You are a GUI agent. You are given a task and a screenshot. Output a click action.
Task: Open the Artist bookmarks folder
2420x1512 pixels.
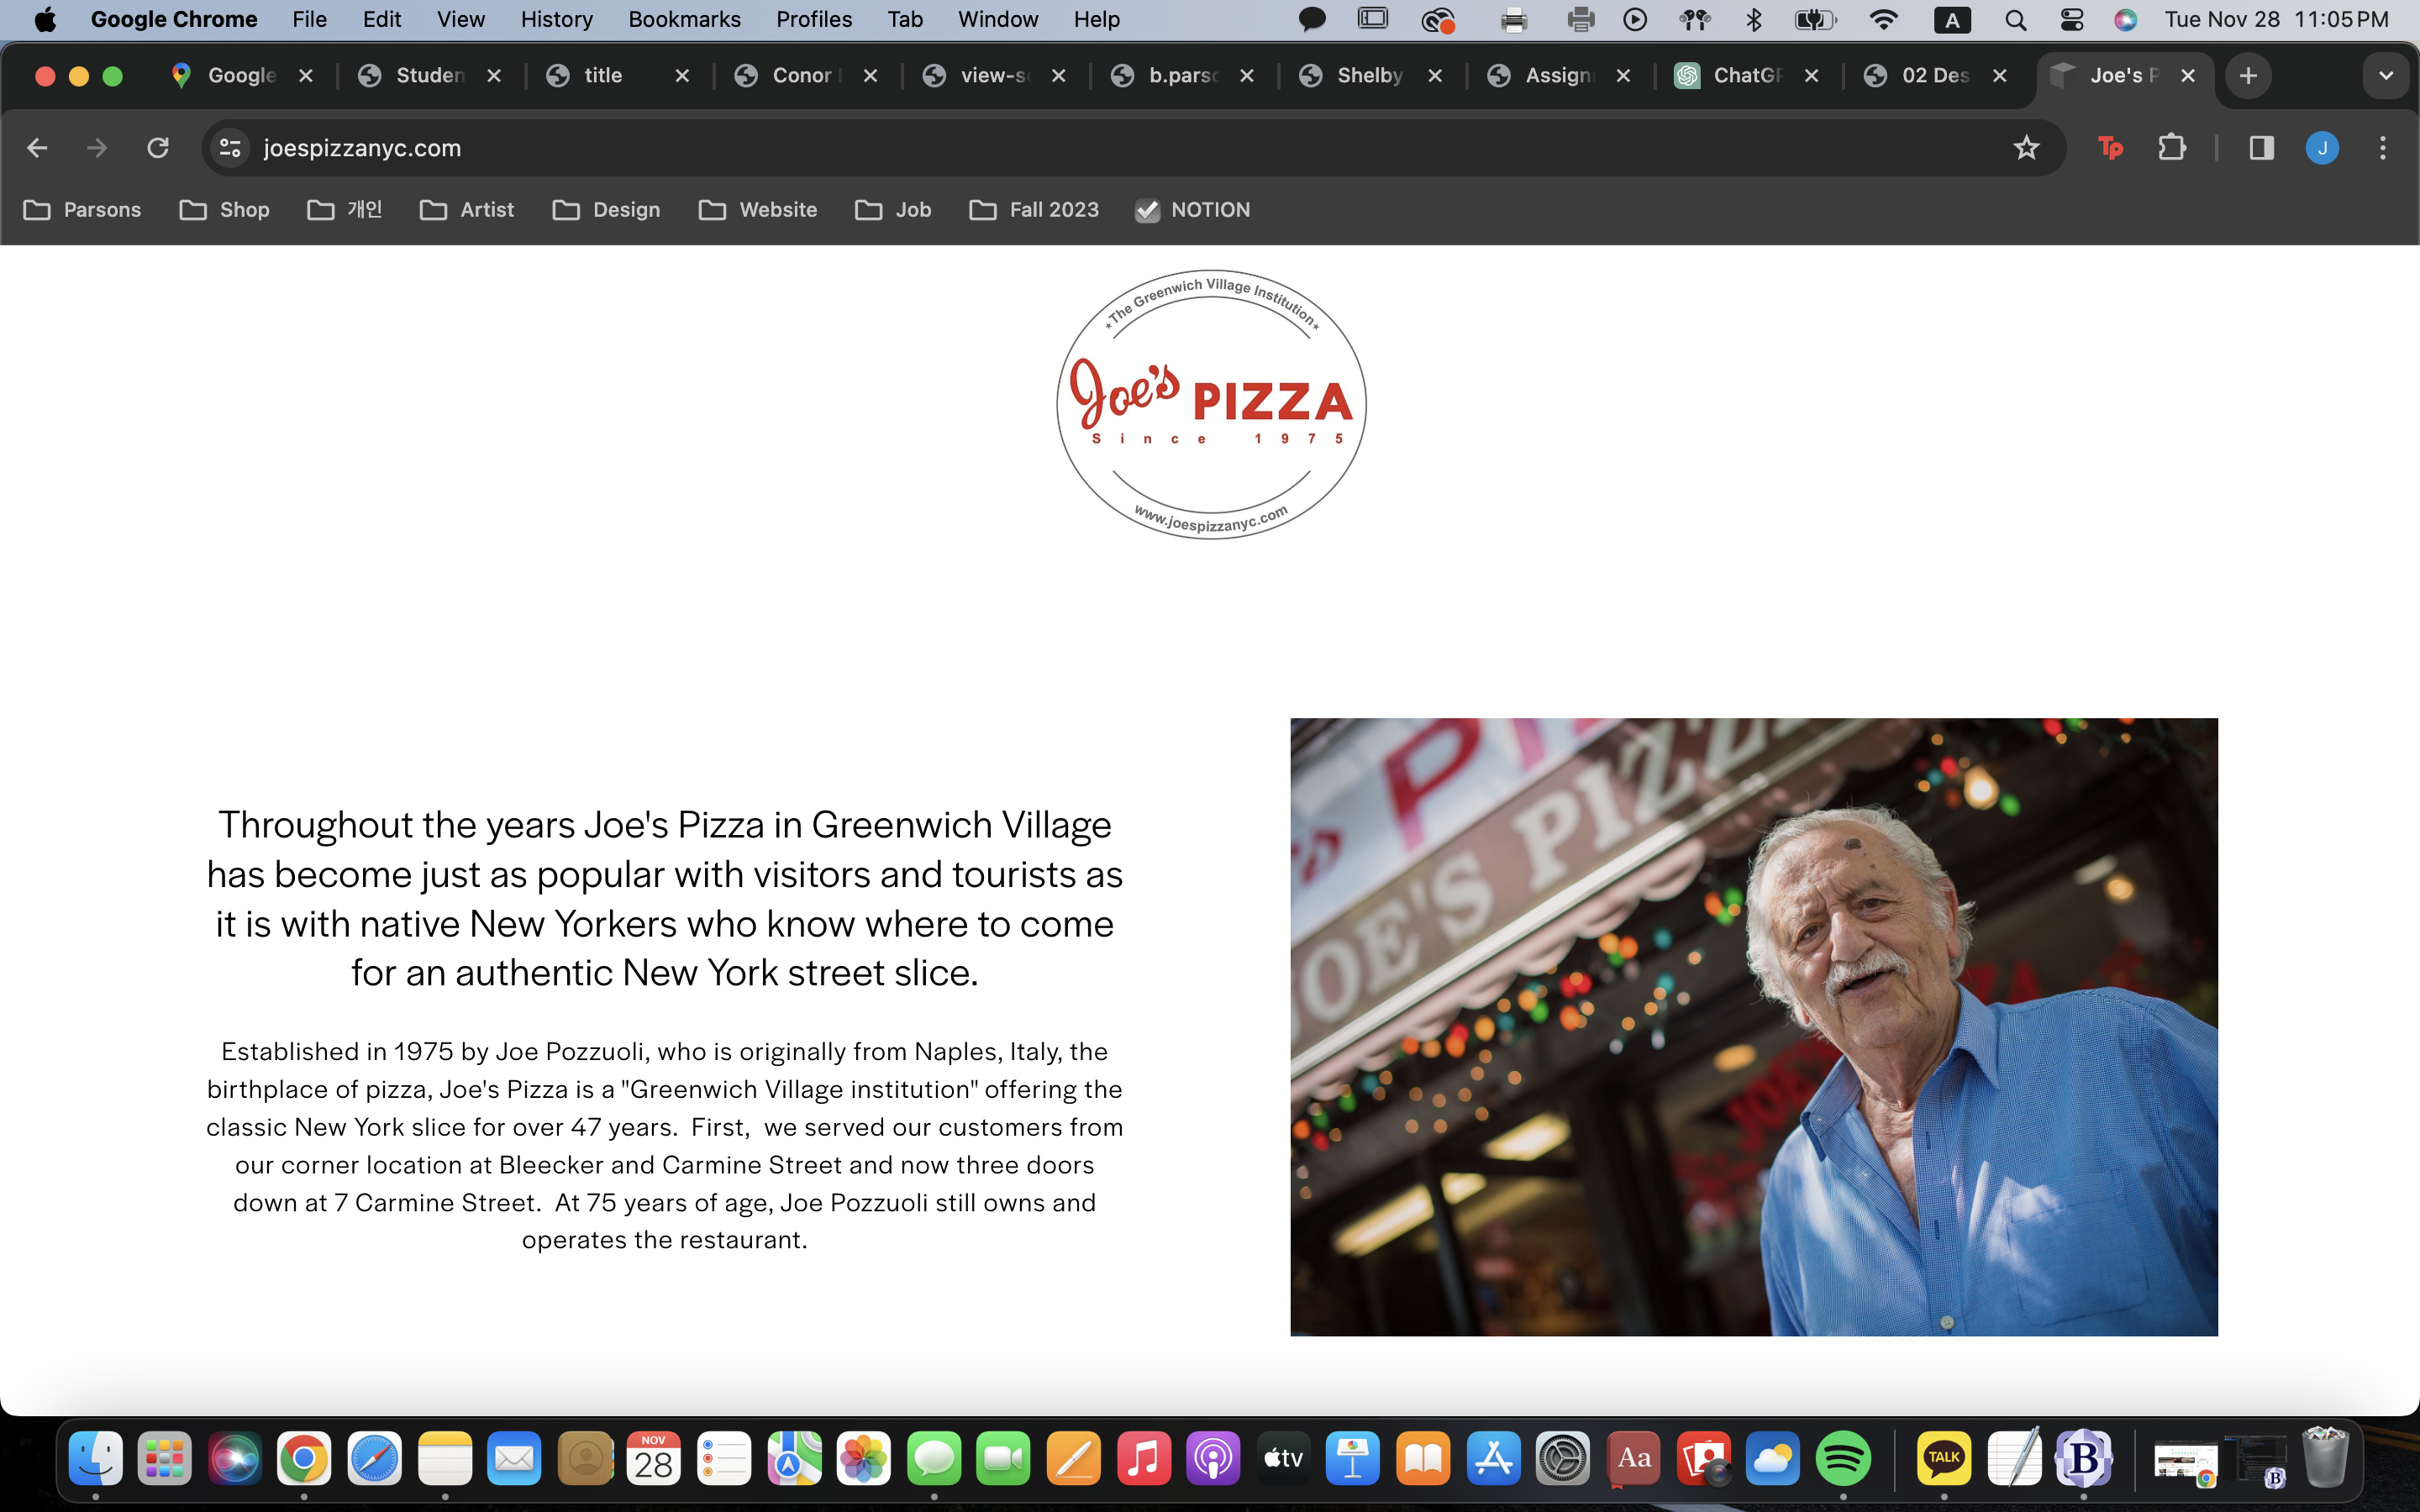pyautogui.click(x=467, y=210)
